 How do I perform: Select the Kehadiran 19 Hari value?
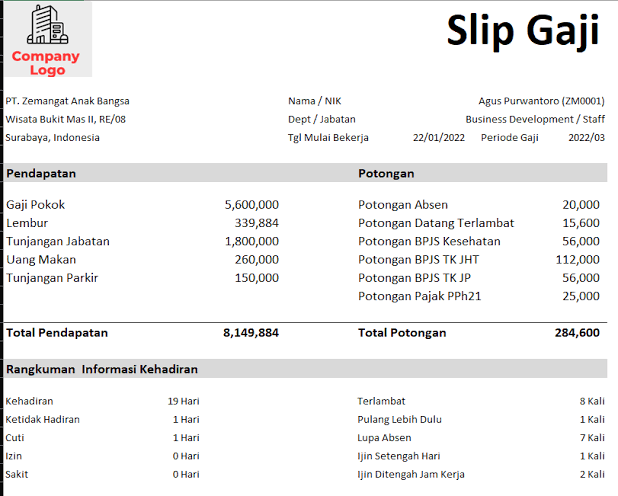pos(184,402)
